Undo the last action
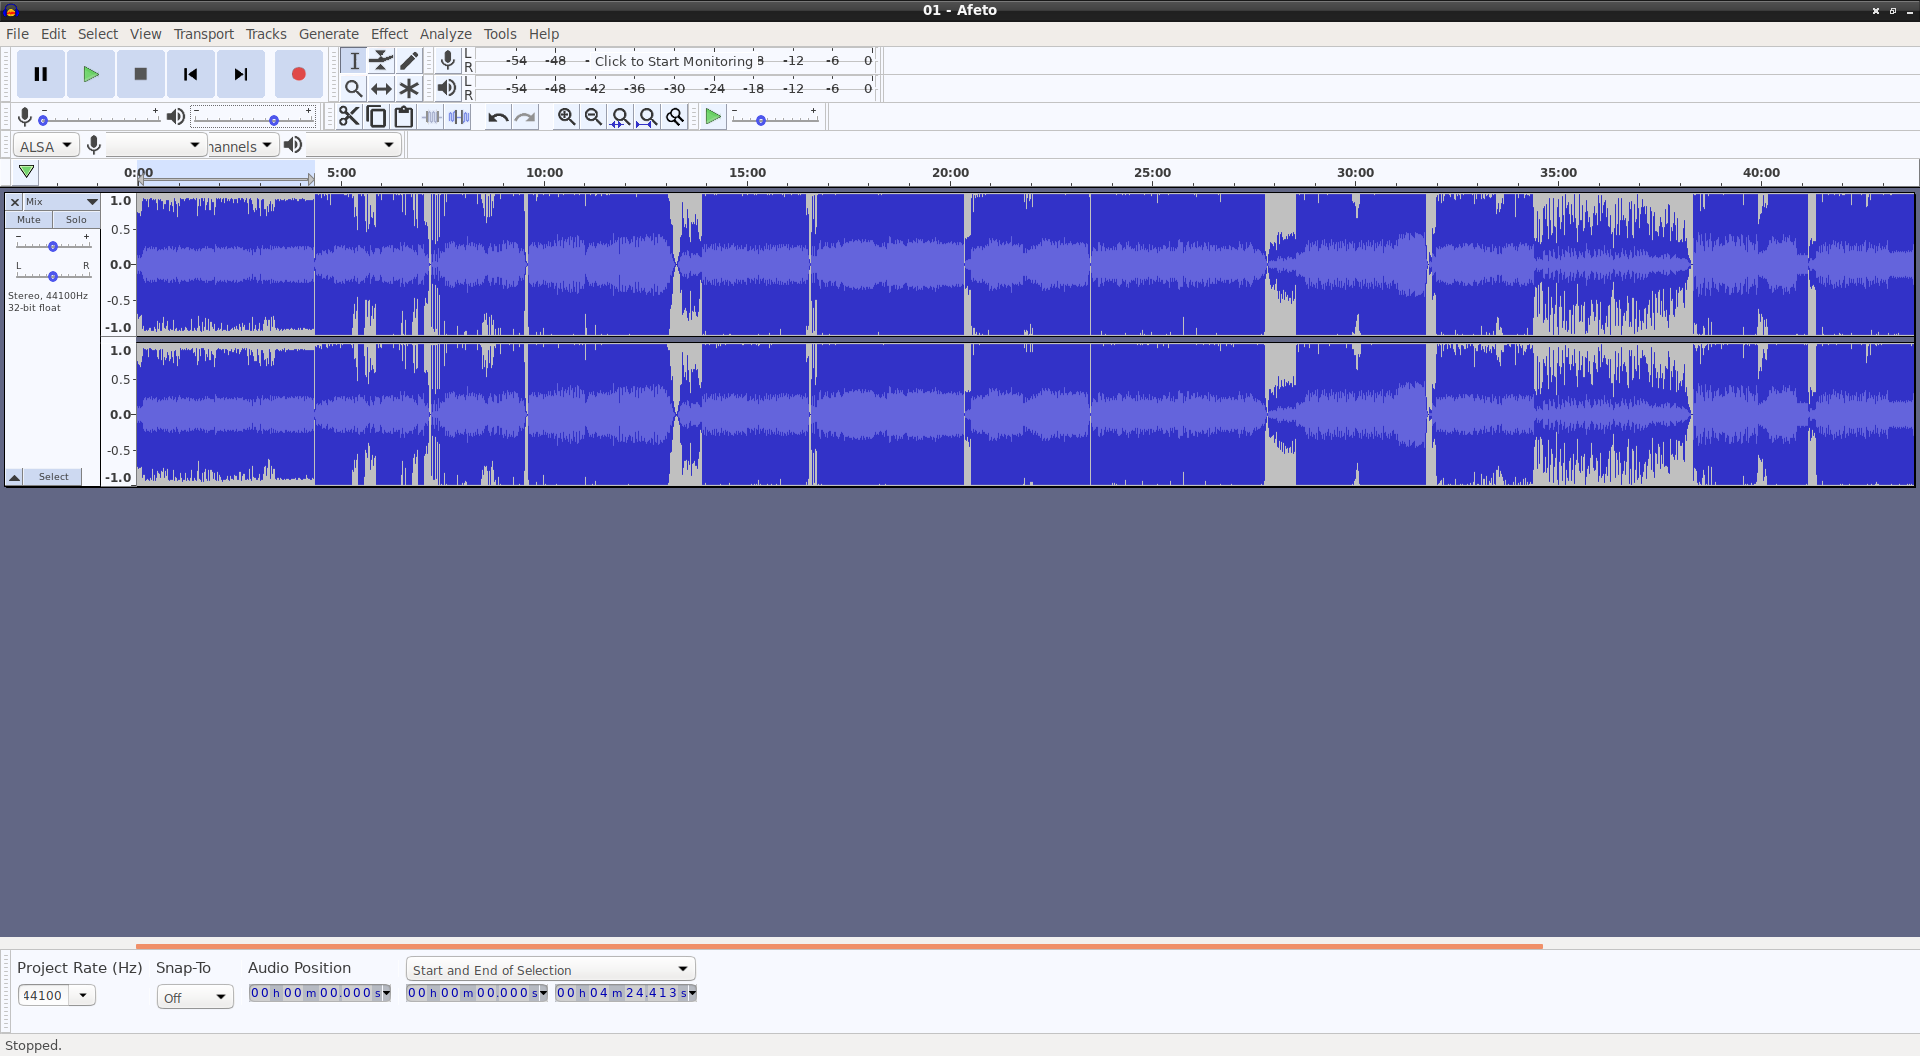 [x=498, y=117]
